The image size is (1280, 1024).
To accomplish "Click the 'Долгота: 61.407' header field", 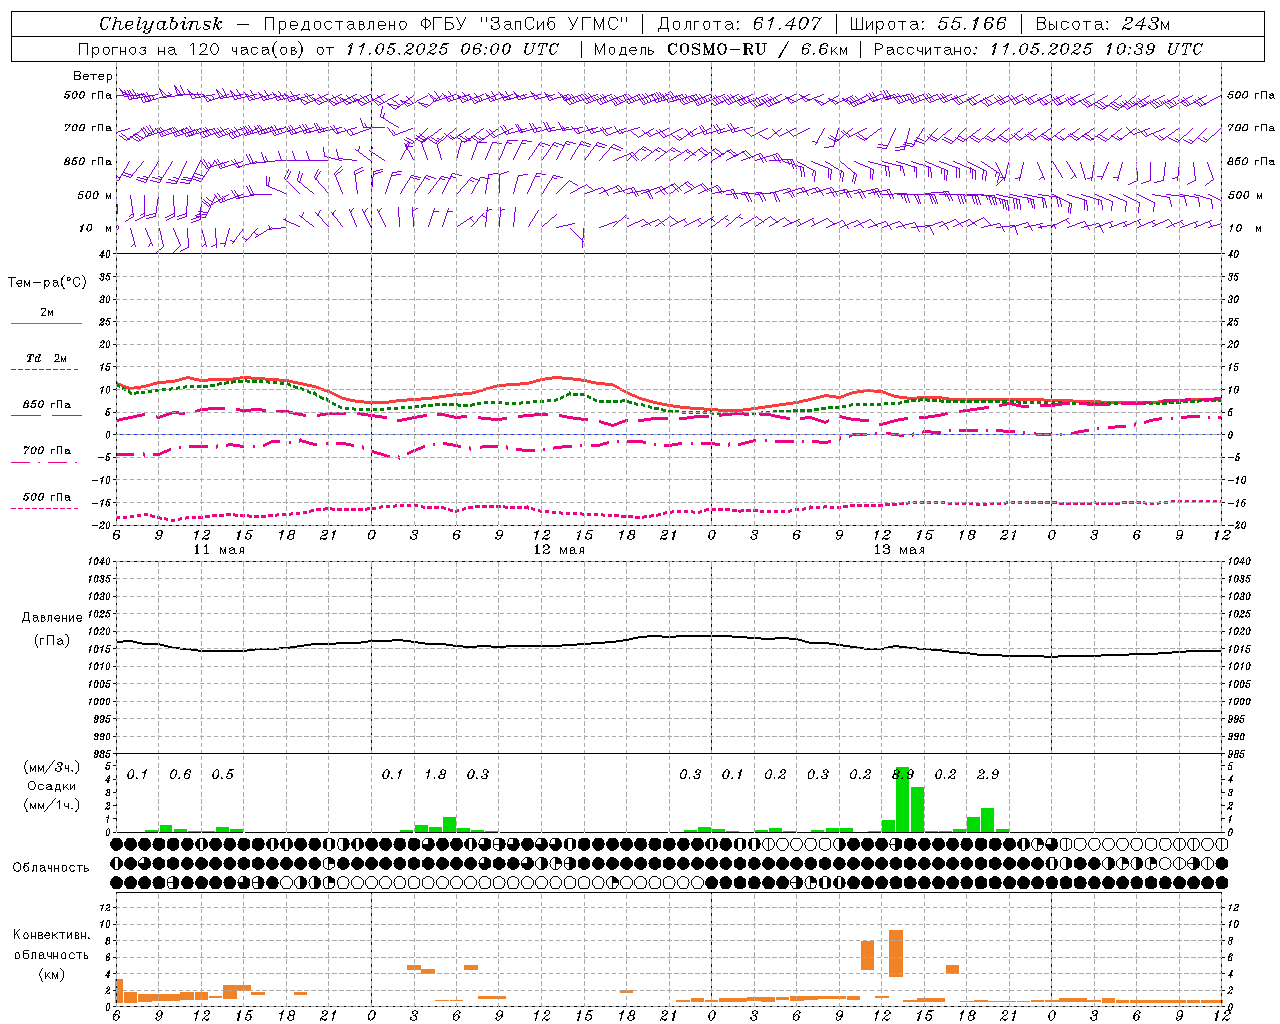I will click(x=739, y=24).
